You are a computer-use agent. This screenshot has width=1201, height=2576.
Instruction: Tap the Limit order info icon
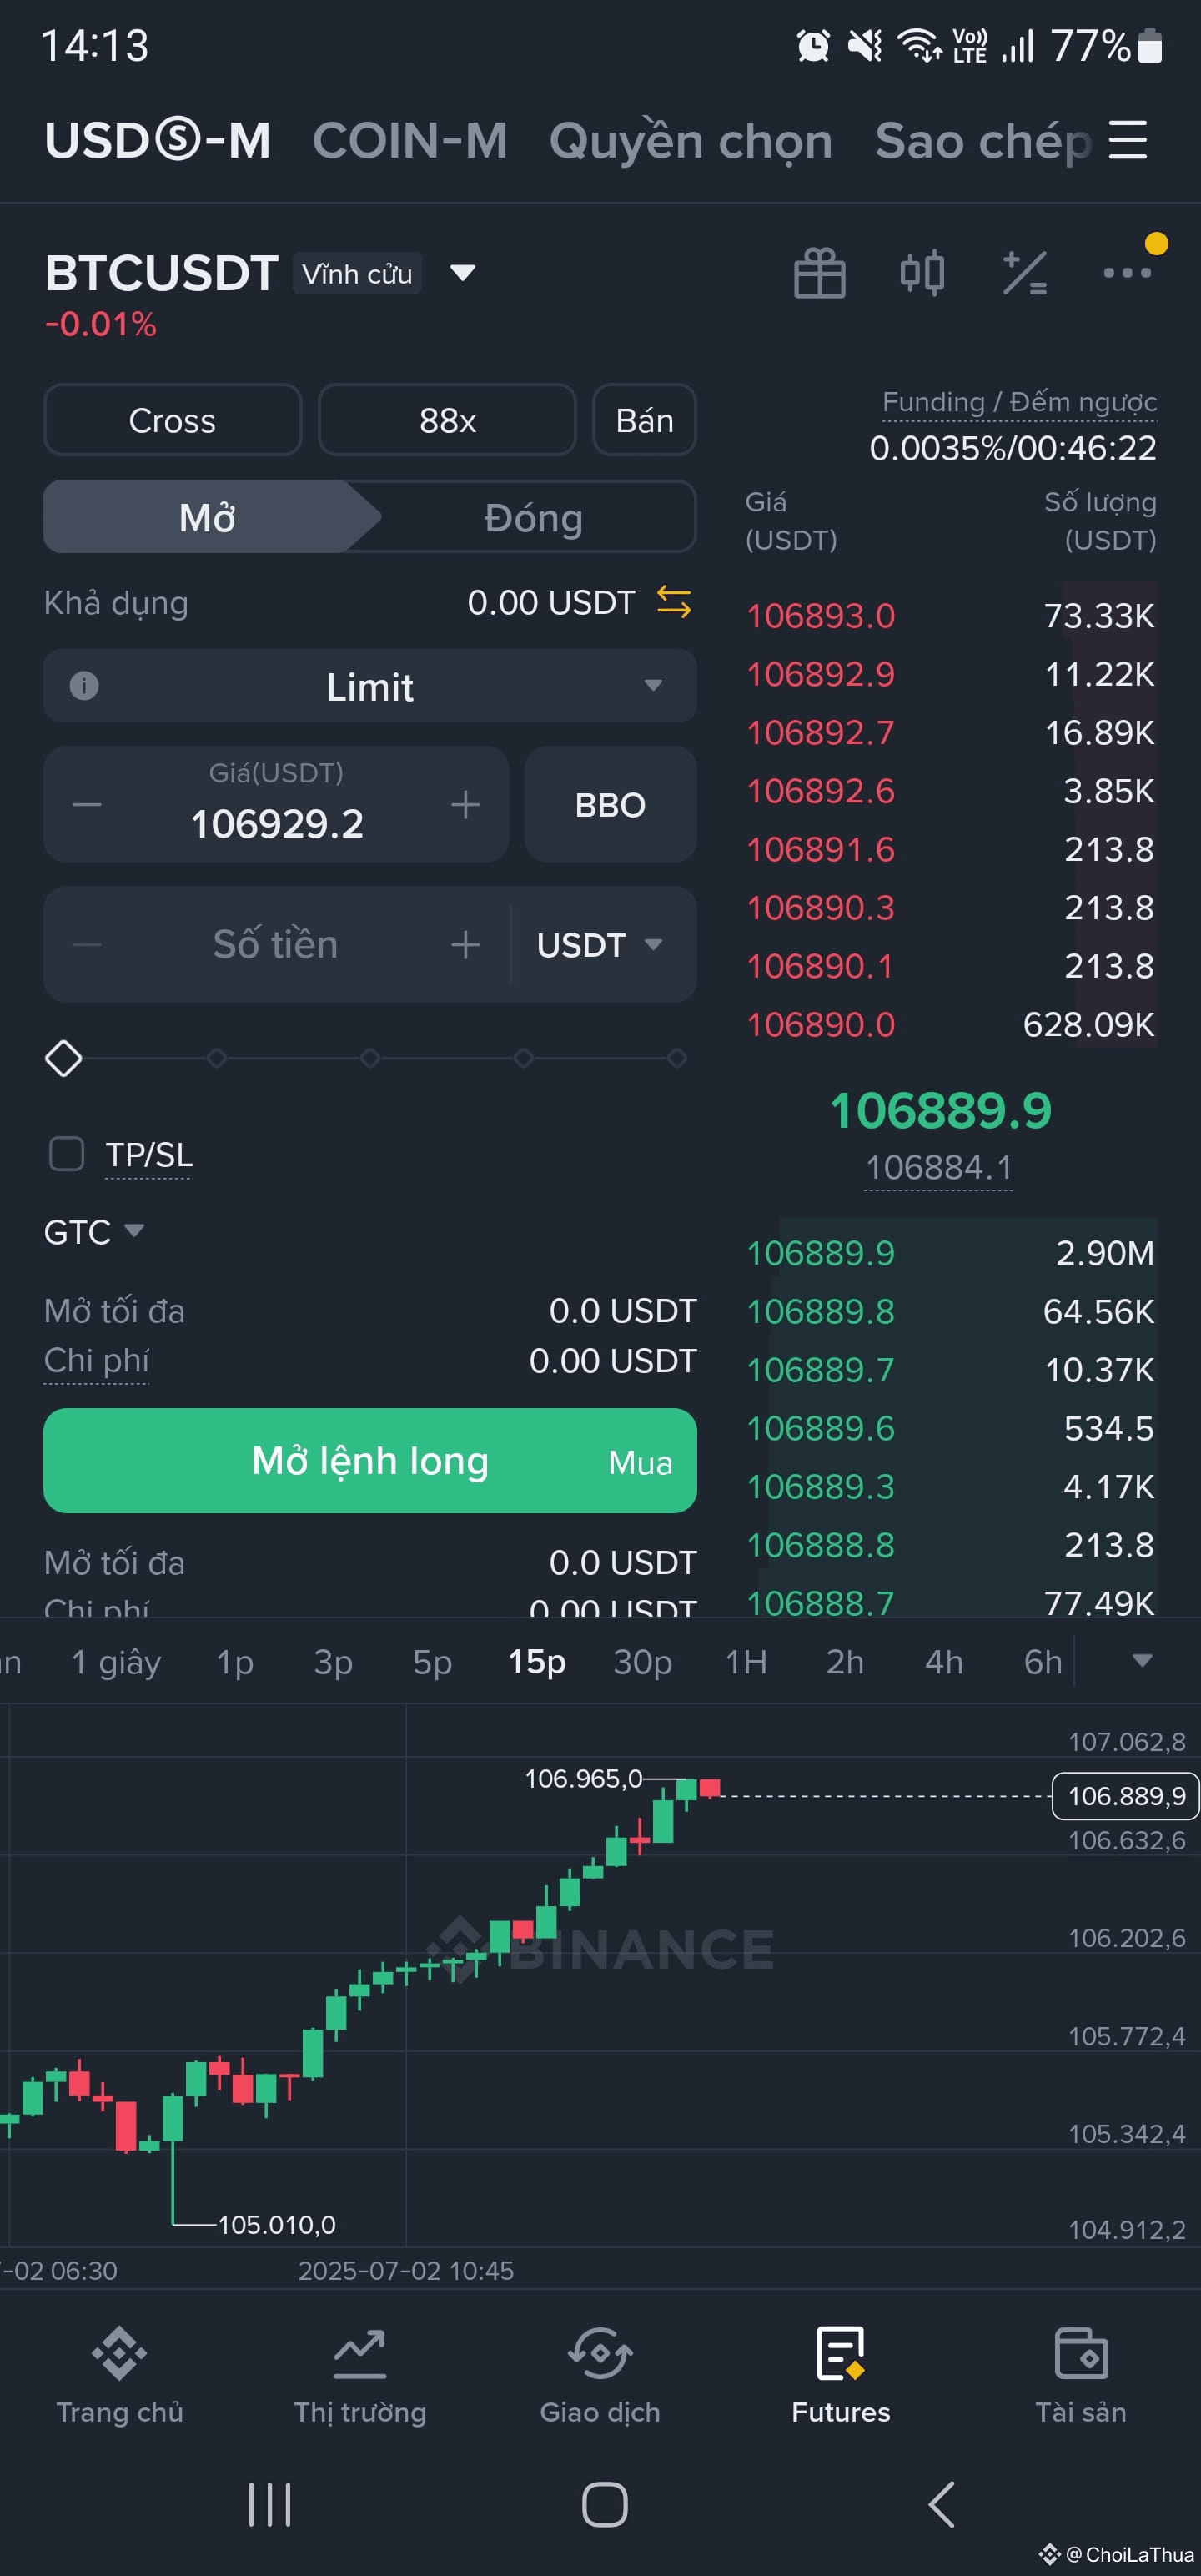(x=84, y=686)
